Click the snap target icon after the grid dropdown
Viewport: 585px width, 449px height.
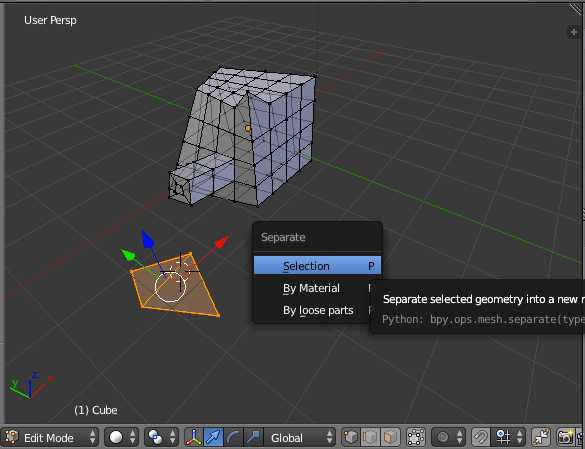541,437
